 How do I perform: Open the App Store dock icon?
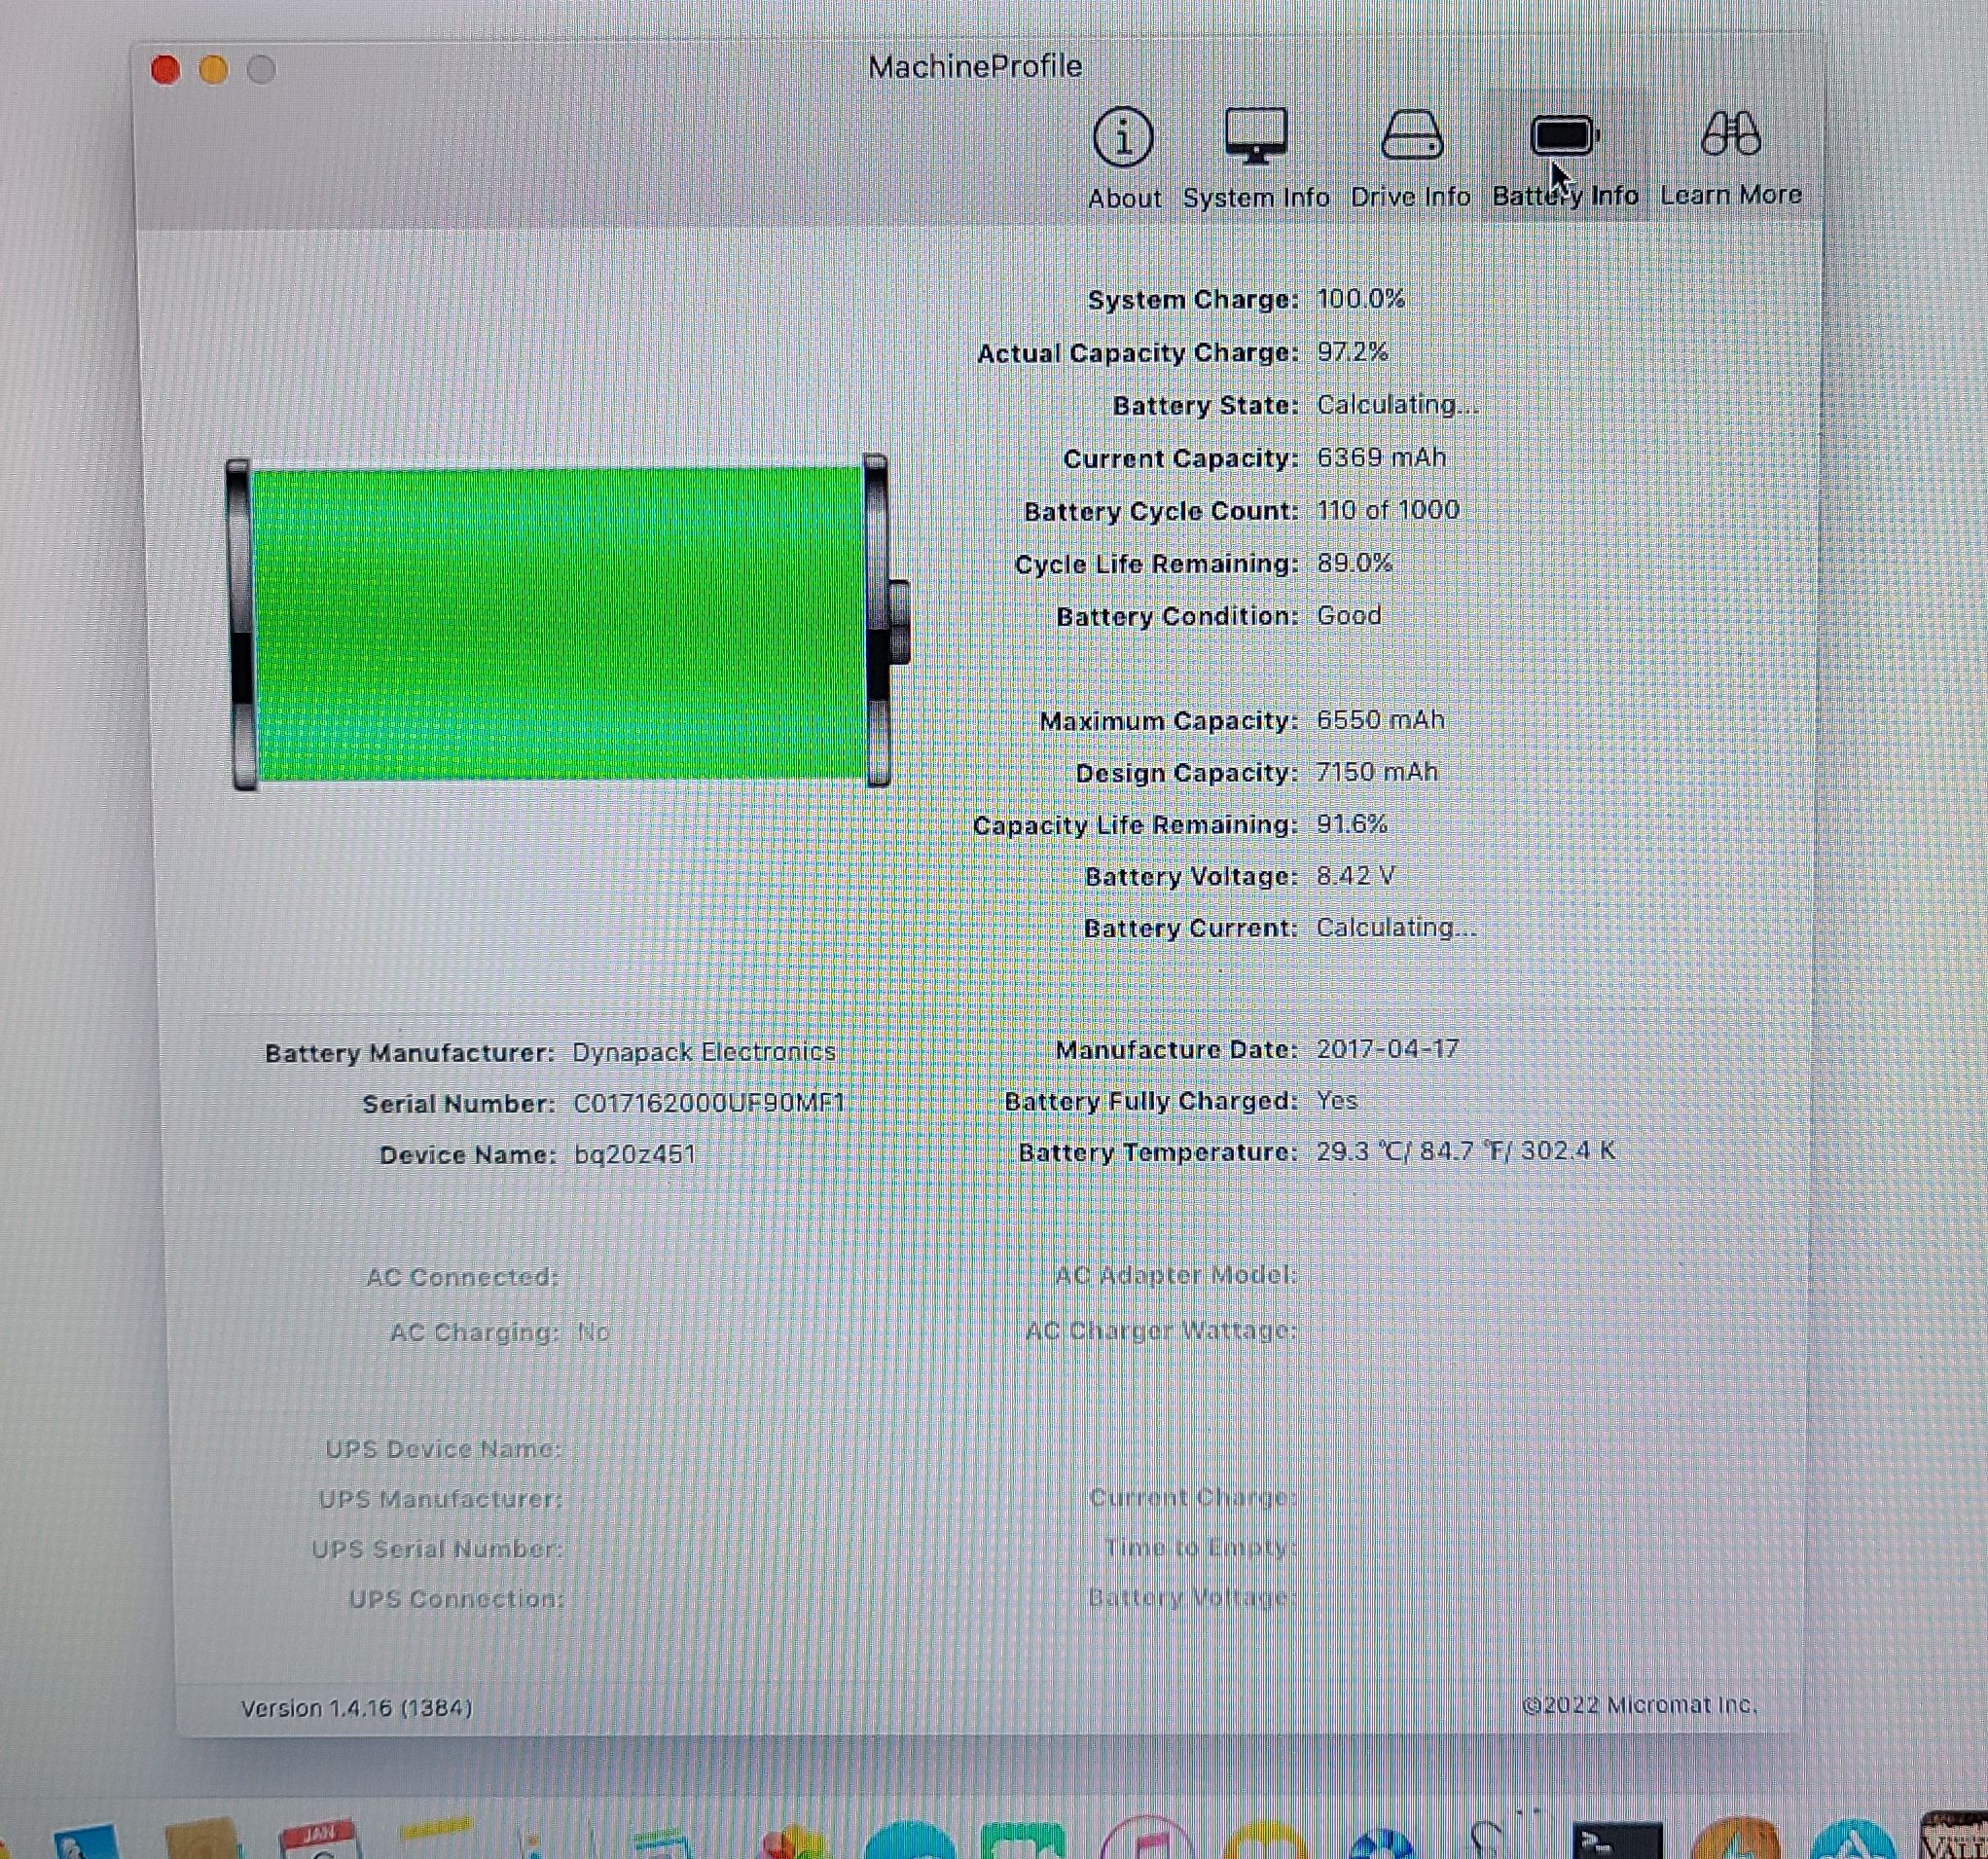pos(1852,1842)
